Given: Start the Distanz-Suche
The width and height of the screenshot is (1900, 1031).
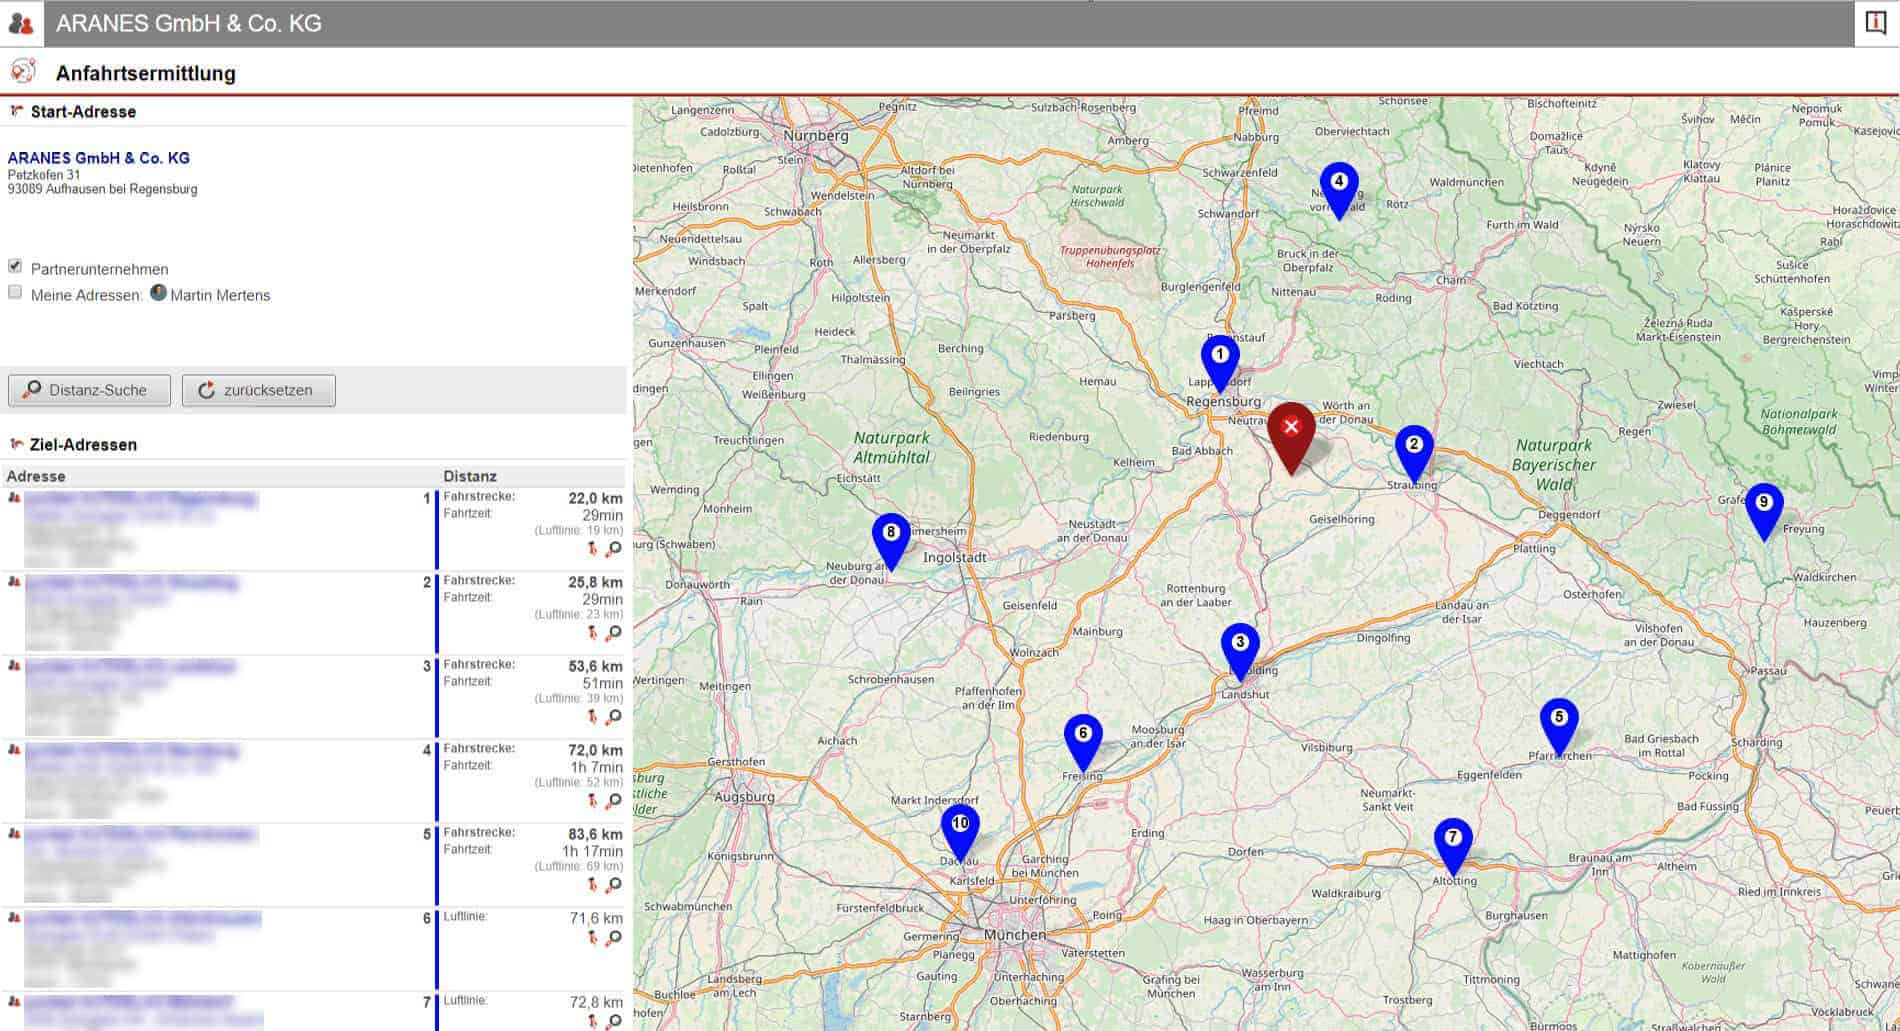Looking at the screenshot, I should coord(89,390).
